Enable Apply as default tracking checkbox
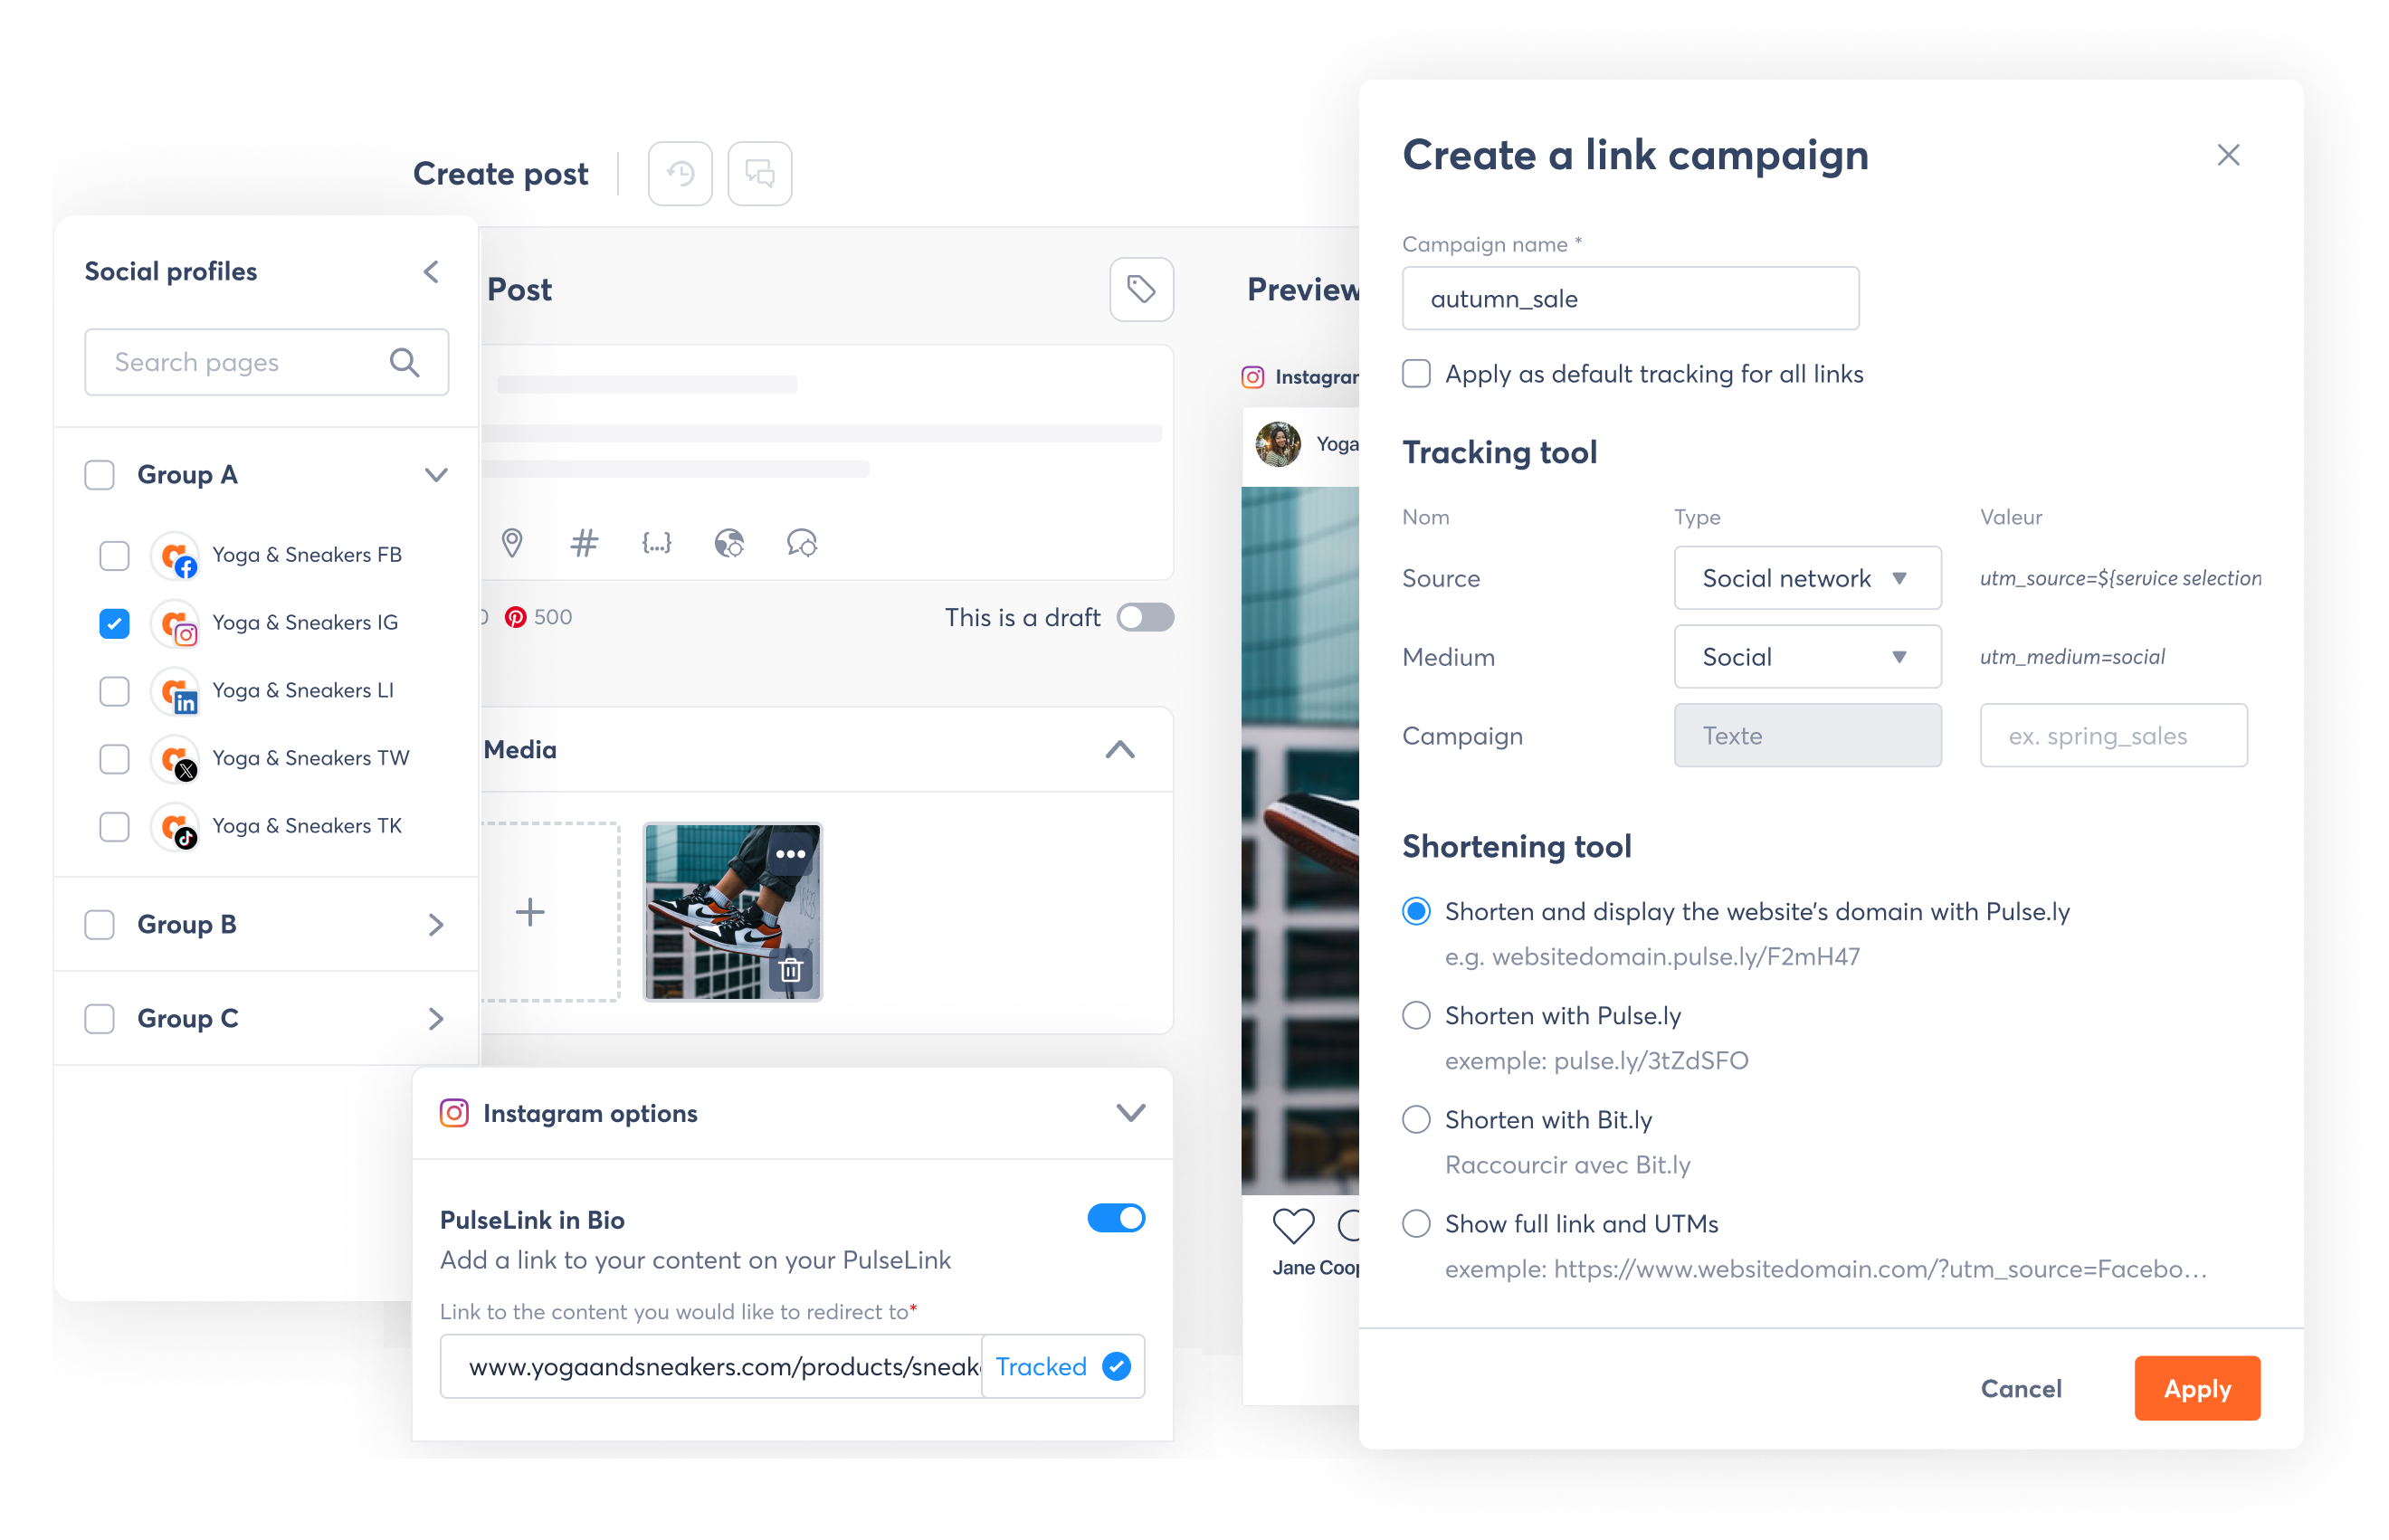This screenshot has height=1540, width=2389. tap(1417, 373)
